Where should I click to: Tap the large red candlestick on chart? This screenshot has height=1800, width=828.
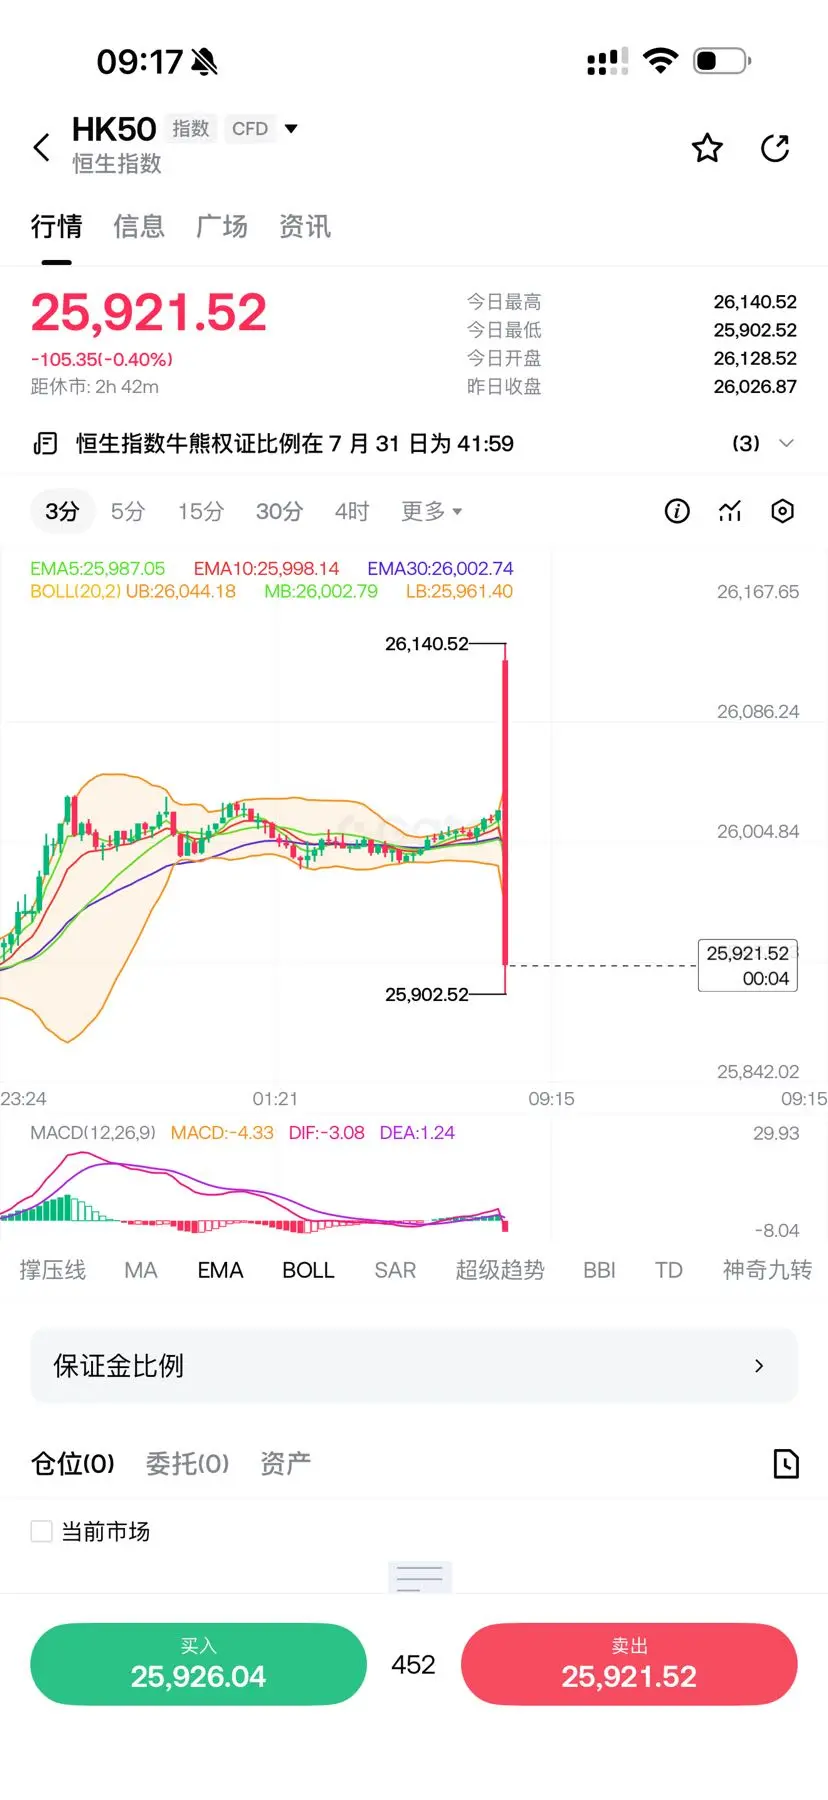point(505,812)
